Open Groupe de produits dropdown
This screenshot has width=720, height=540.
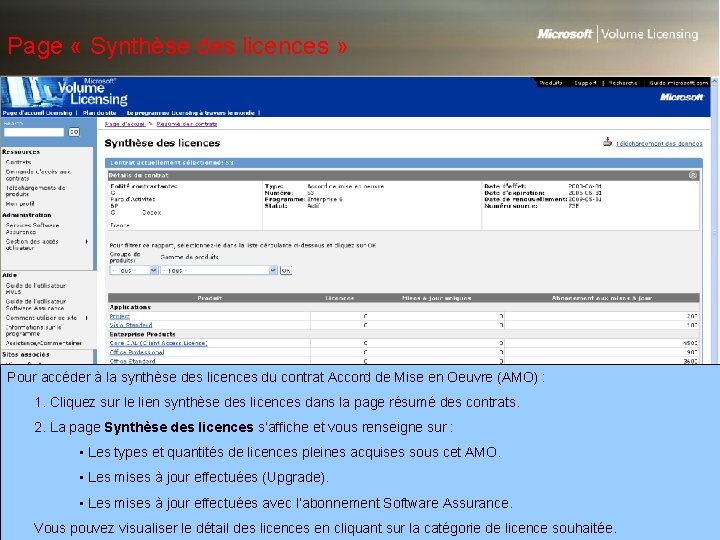click(134, 270)
